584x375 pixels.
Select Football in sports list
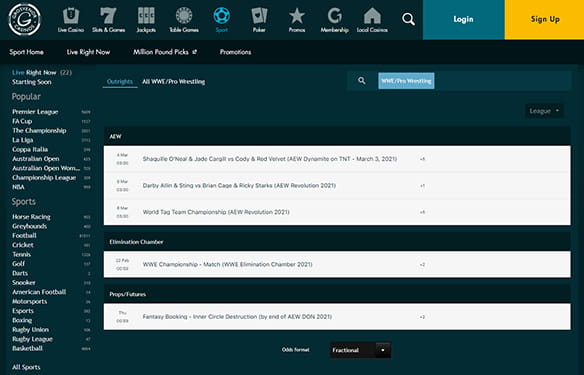(x=24, y=235)
